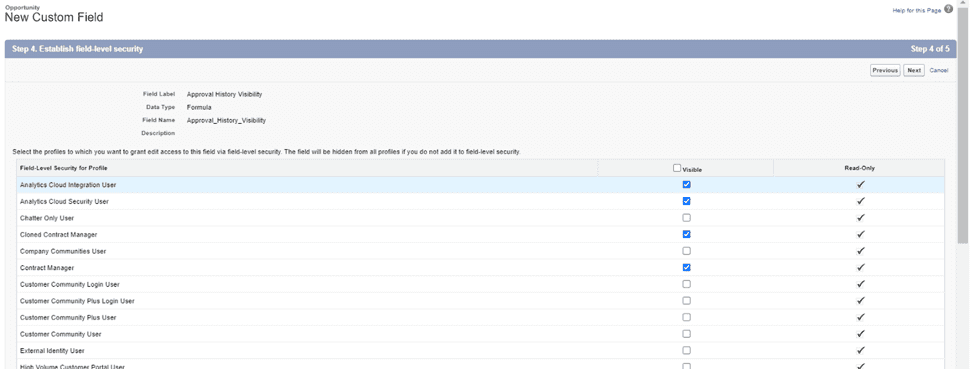The height and width of the screenshot is (369, 975).
Task: Toggle the Visible header select-all checkbox
Action: (x=677, y=168)
